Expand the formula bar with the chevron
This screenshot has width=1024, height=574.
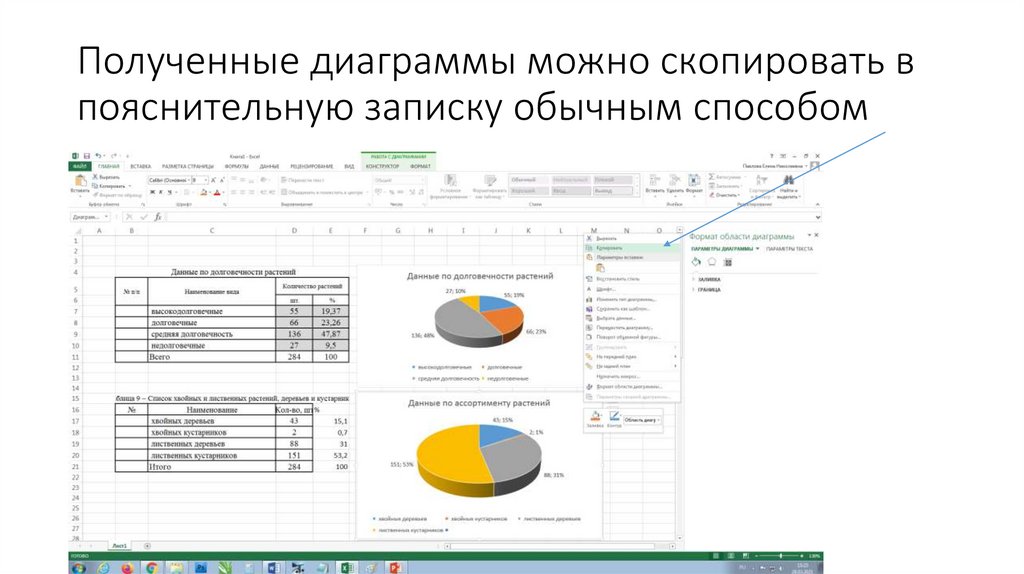click(817, 217)
